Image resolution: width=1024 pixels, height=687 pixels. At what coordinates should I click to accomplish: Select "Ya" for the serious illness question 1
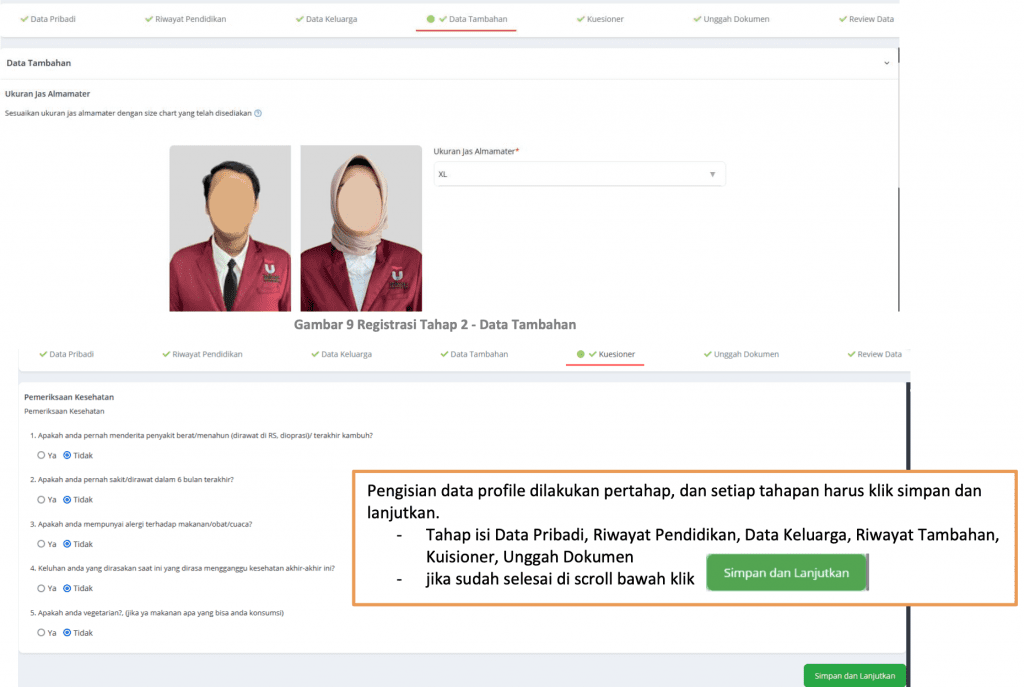click(x=41, y=455)
